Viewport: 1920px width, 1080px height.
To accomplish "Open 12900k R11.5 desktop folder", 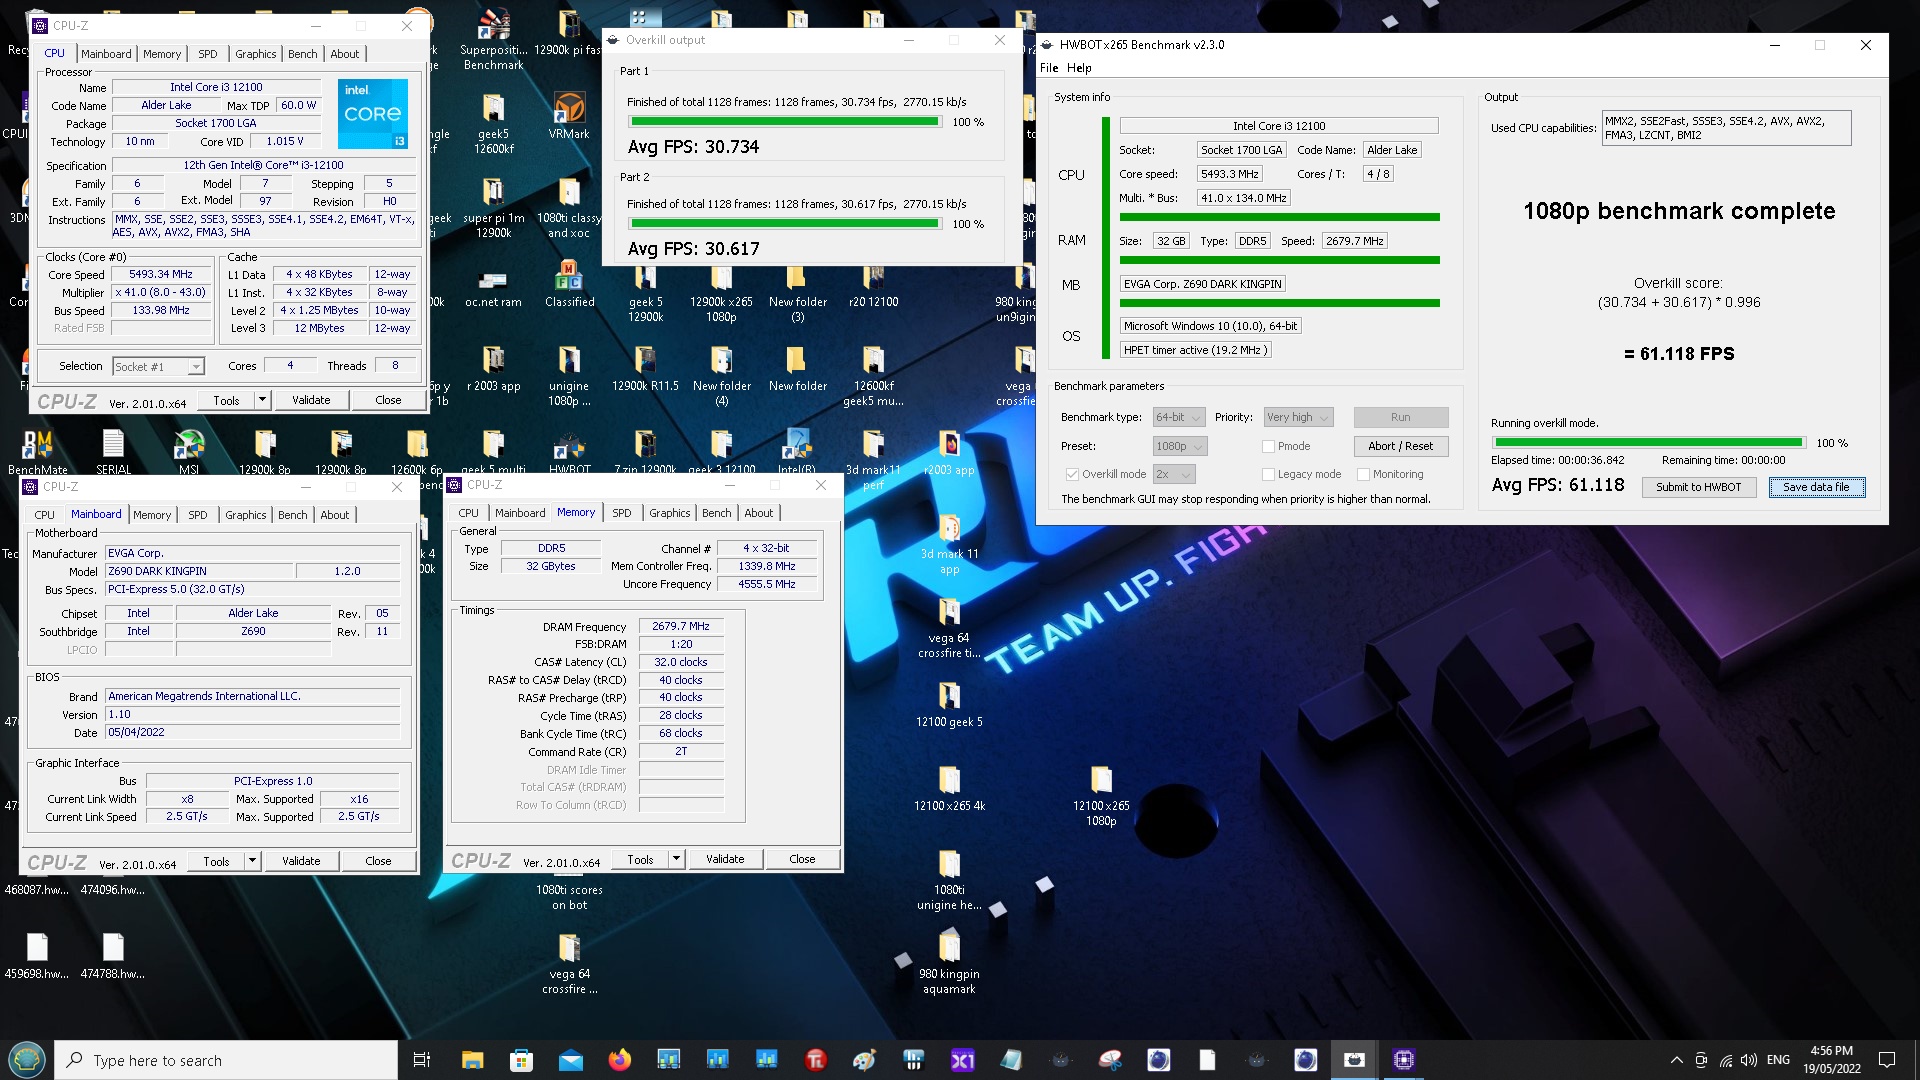I will 645,368.
